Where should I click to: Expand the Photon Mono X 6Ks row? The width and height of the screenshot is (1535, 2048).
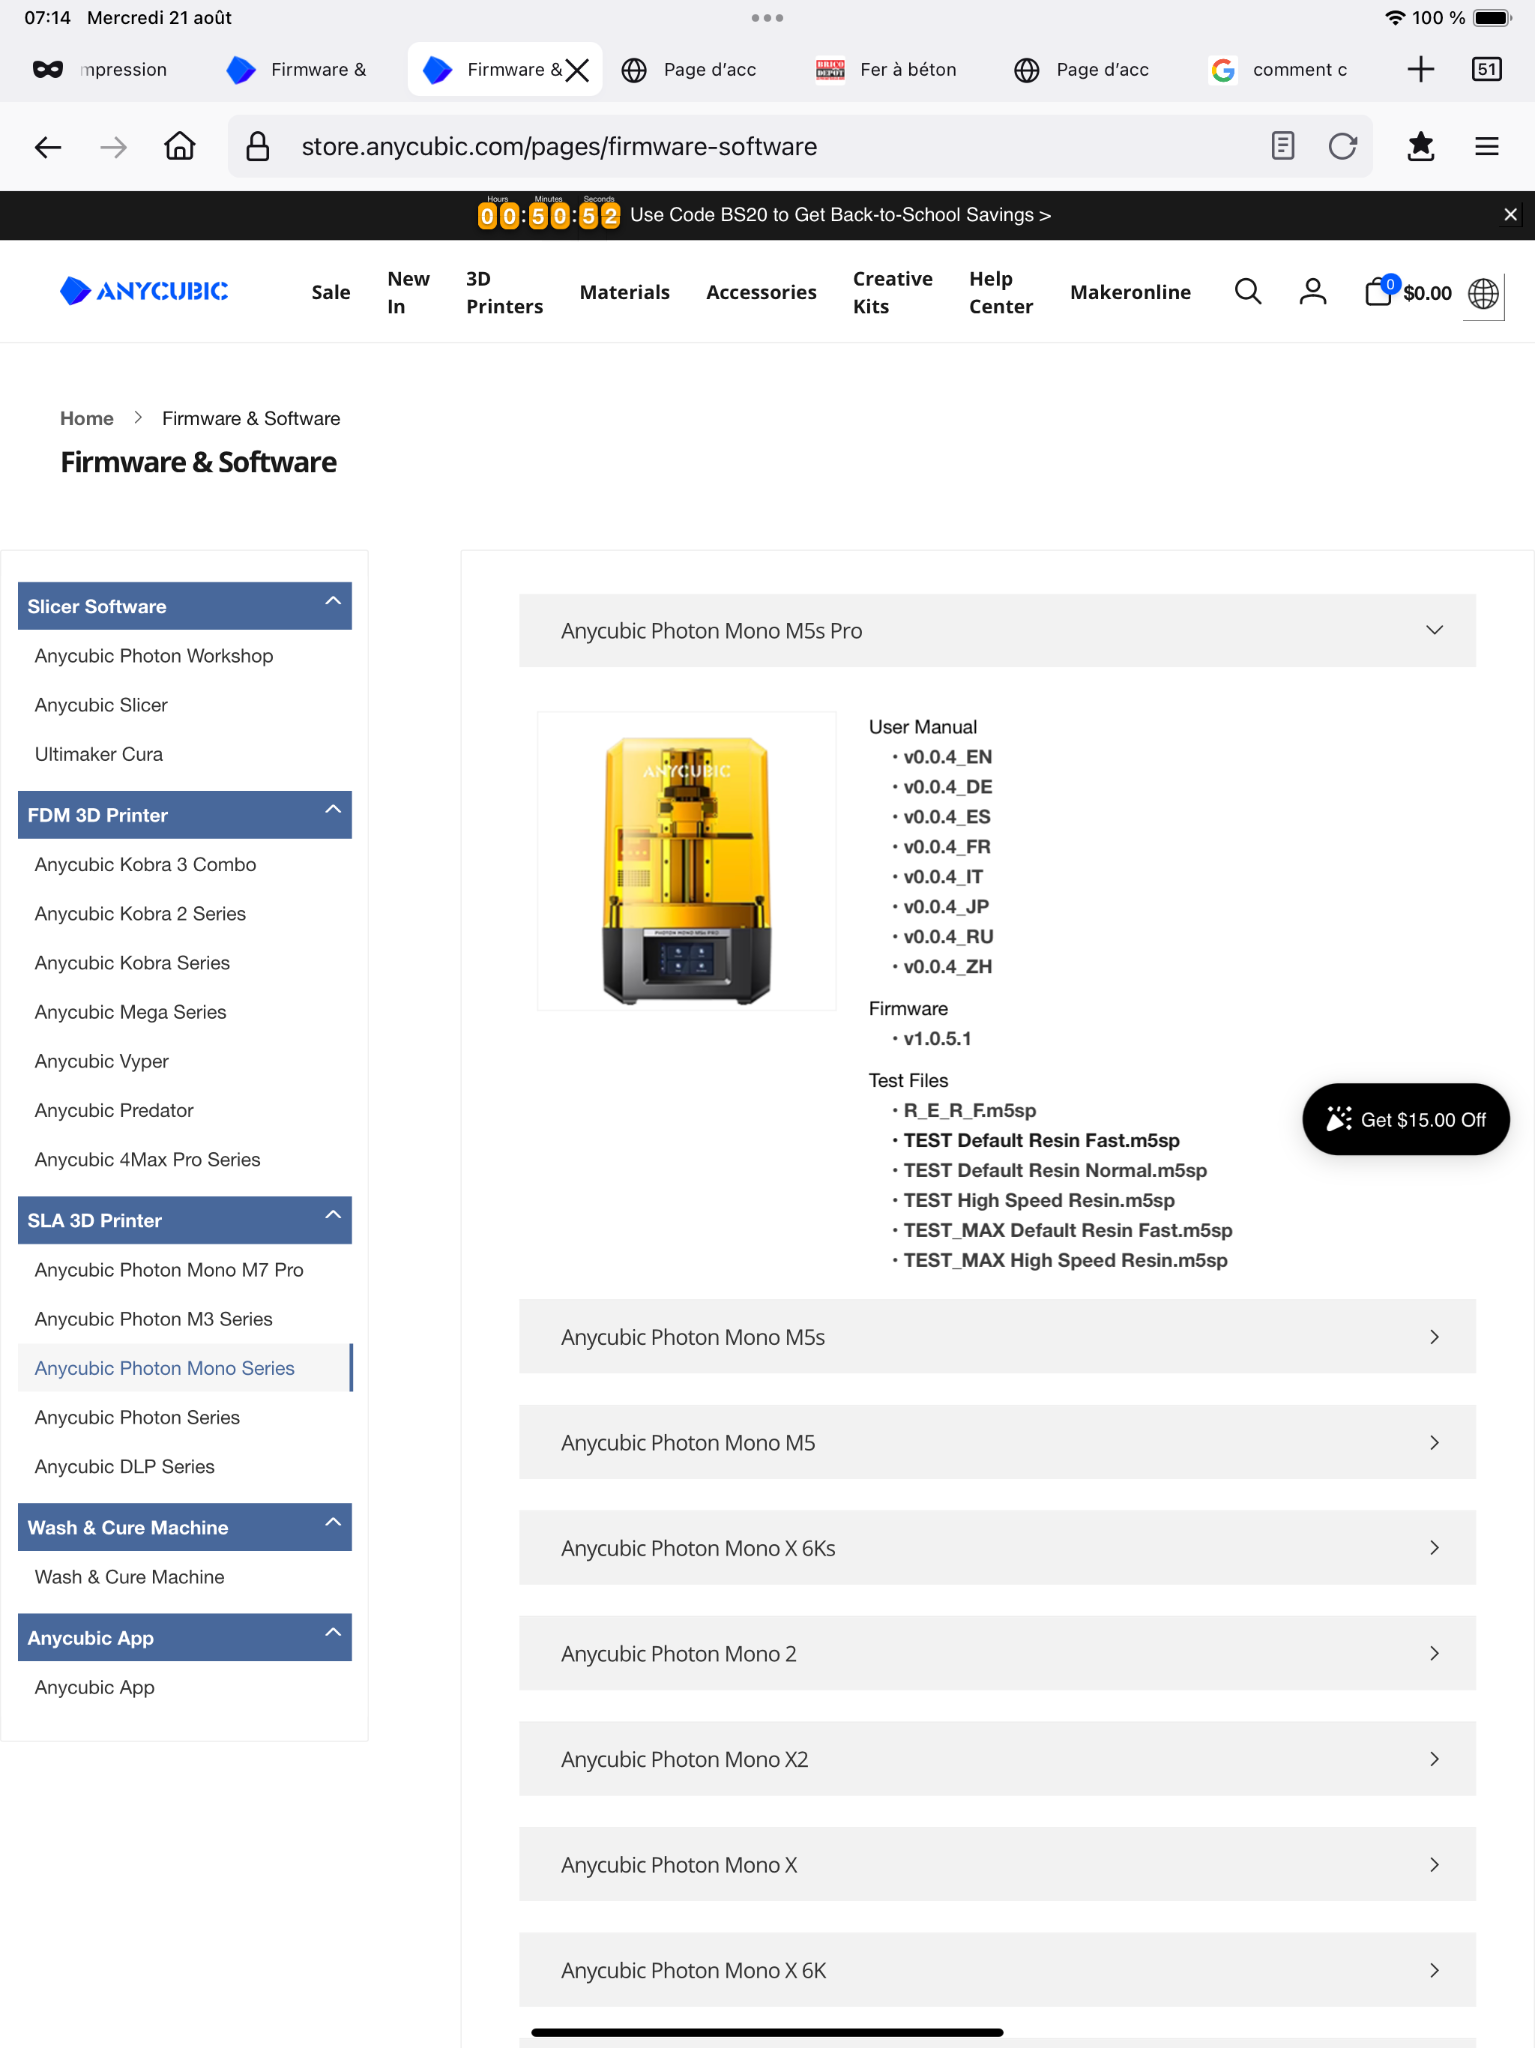(997, 1548)
